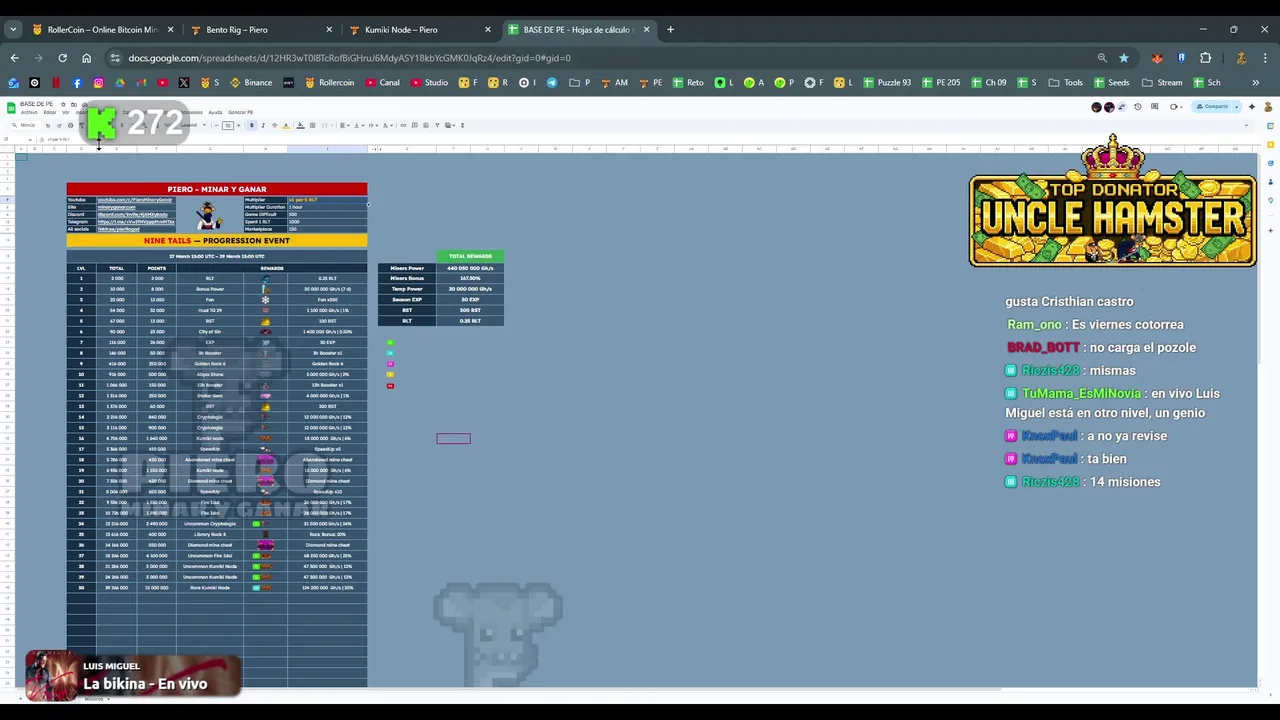
Task: Open the borders tool
Action: [x=312, y=125]
